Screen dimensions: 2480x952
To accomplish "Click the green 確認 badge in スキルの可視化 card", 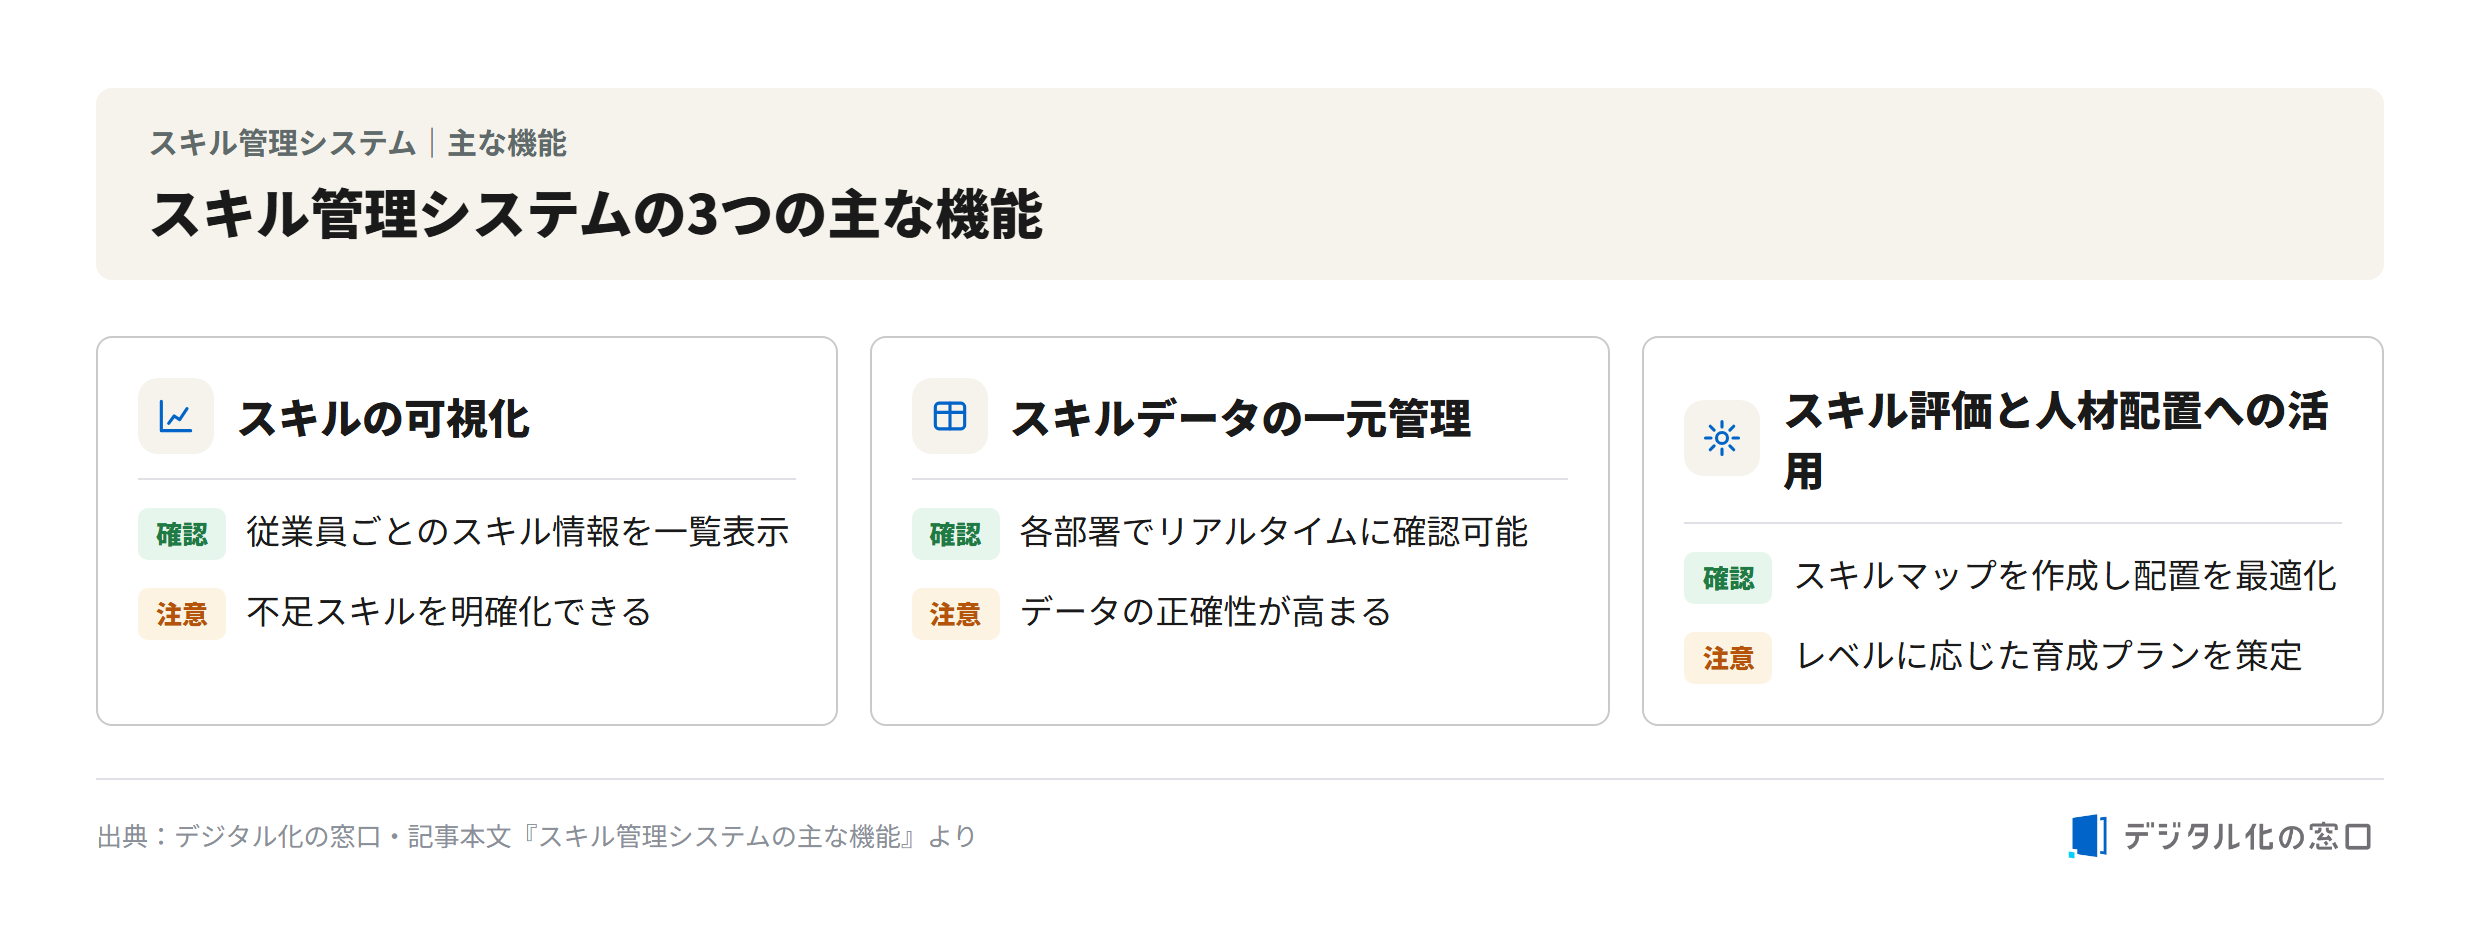I will pyautogui.click(x=182, y=534).
